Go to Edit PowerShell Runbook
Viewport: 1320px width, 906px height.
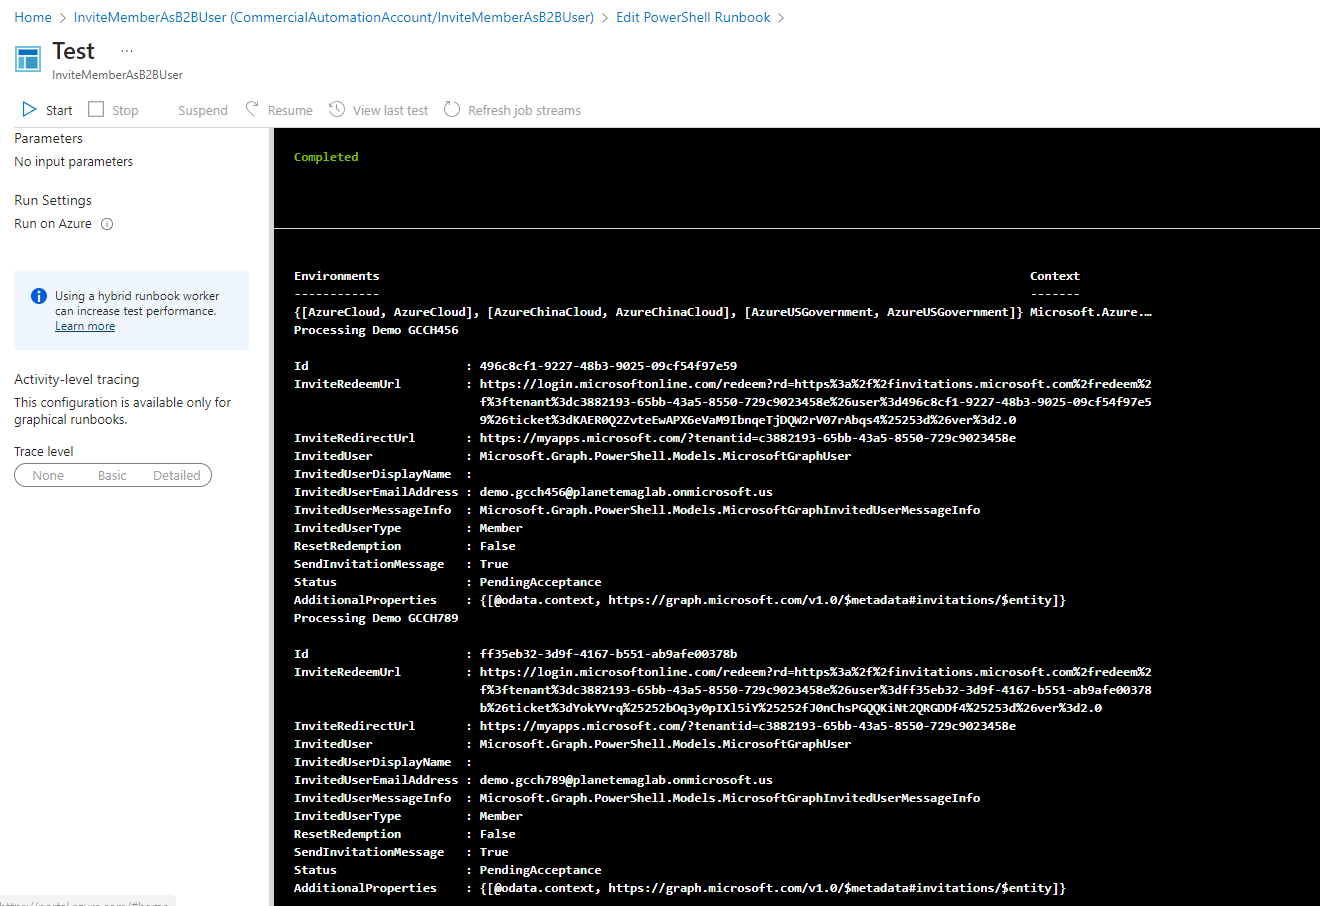pos(692,17)
